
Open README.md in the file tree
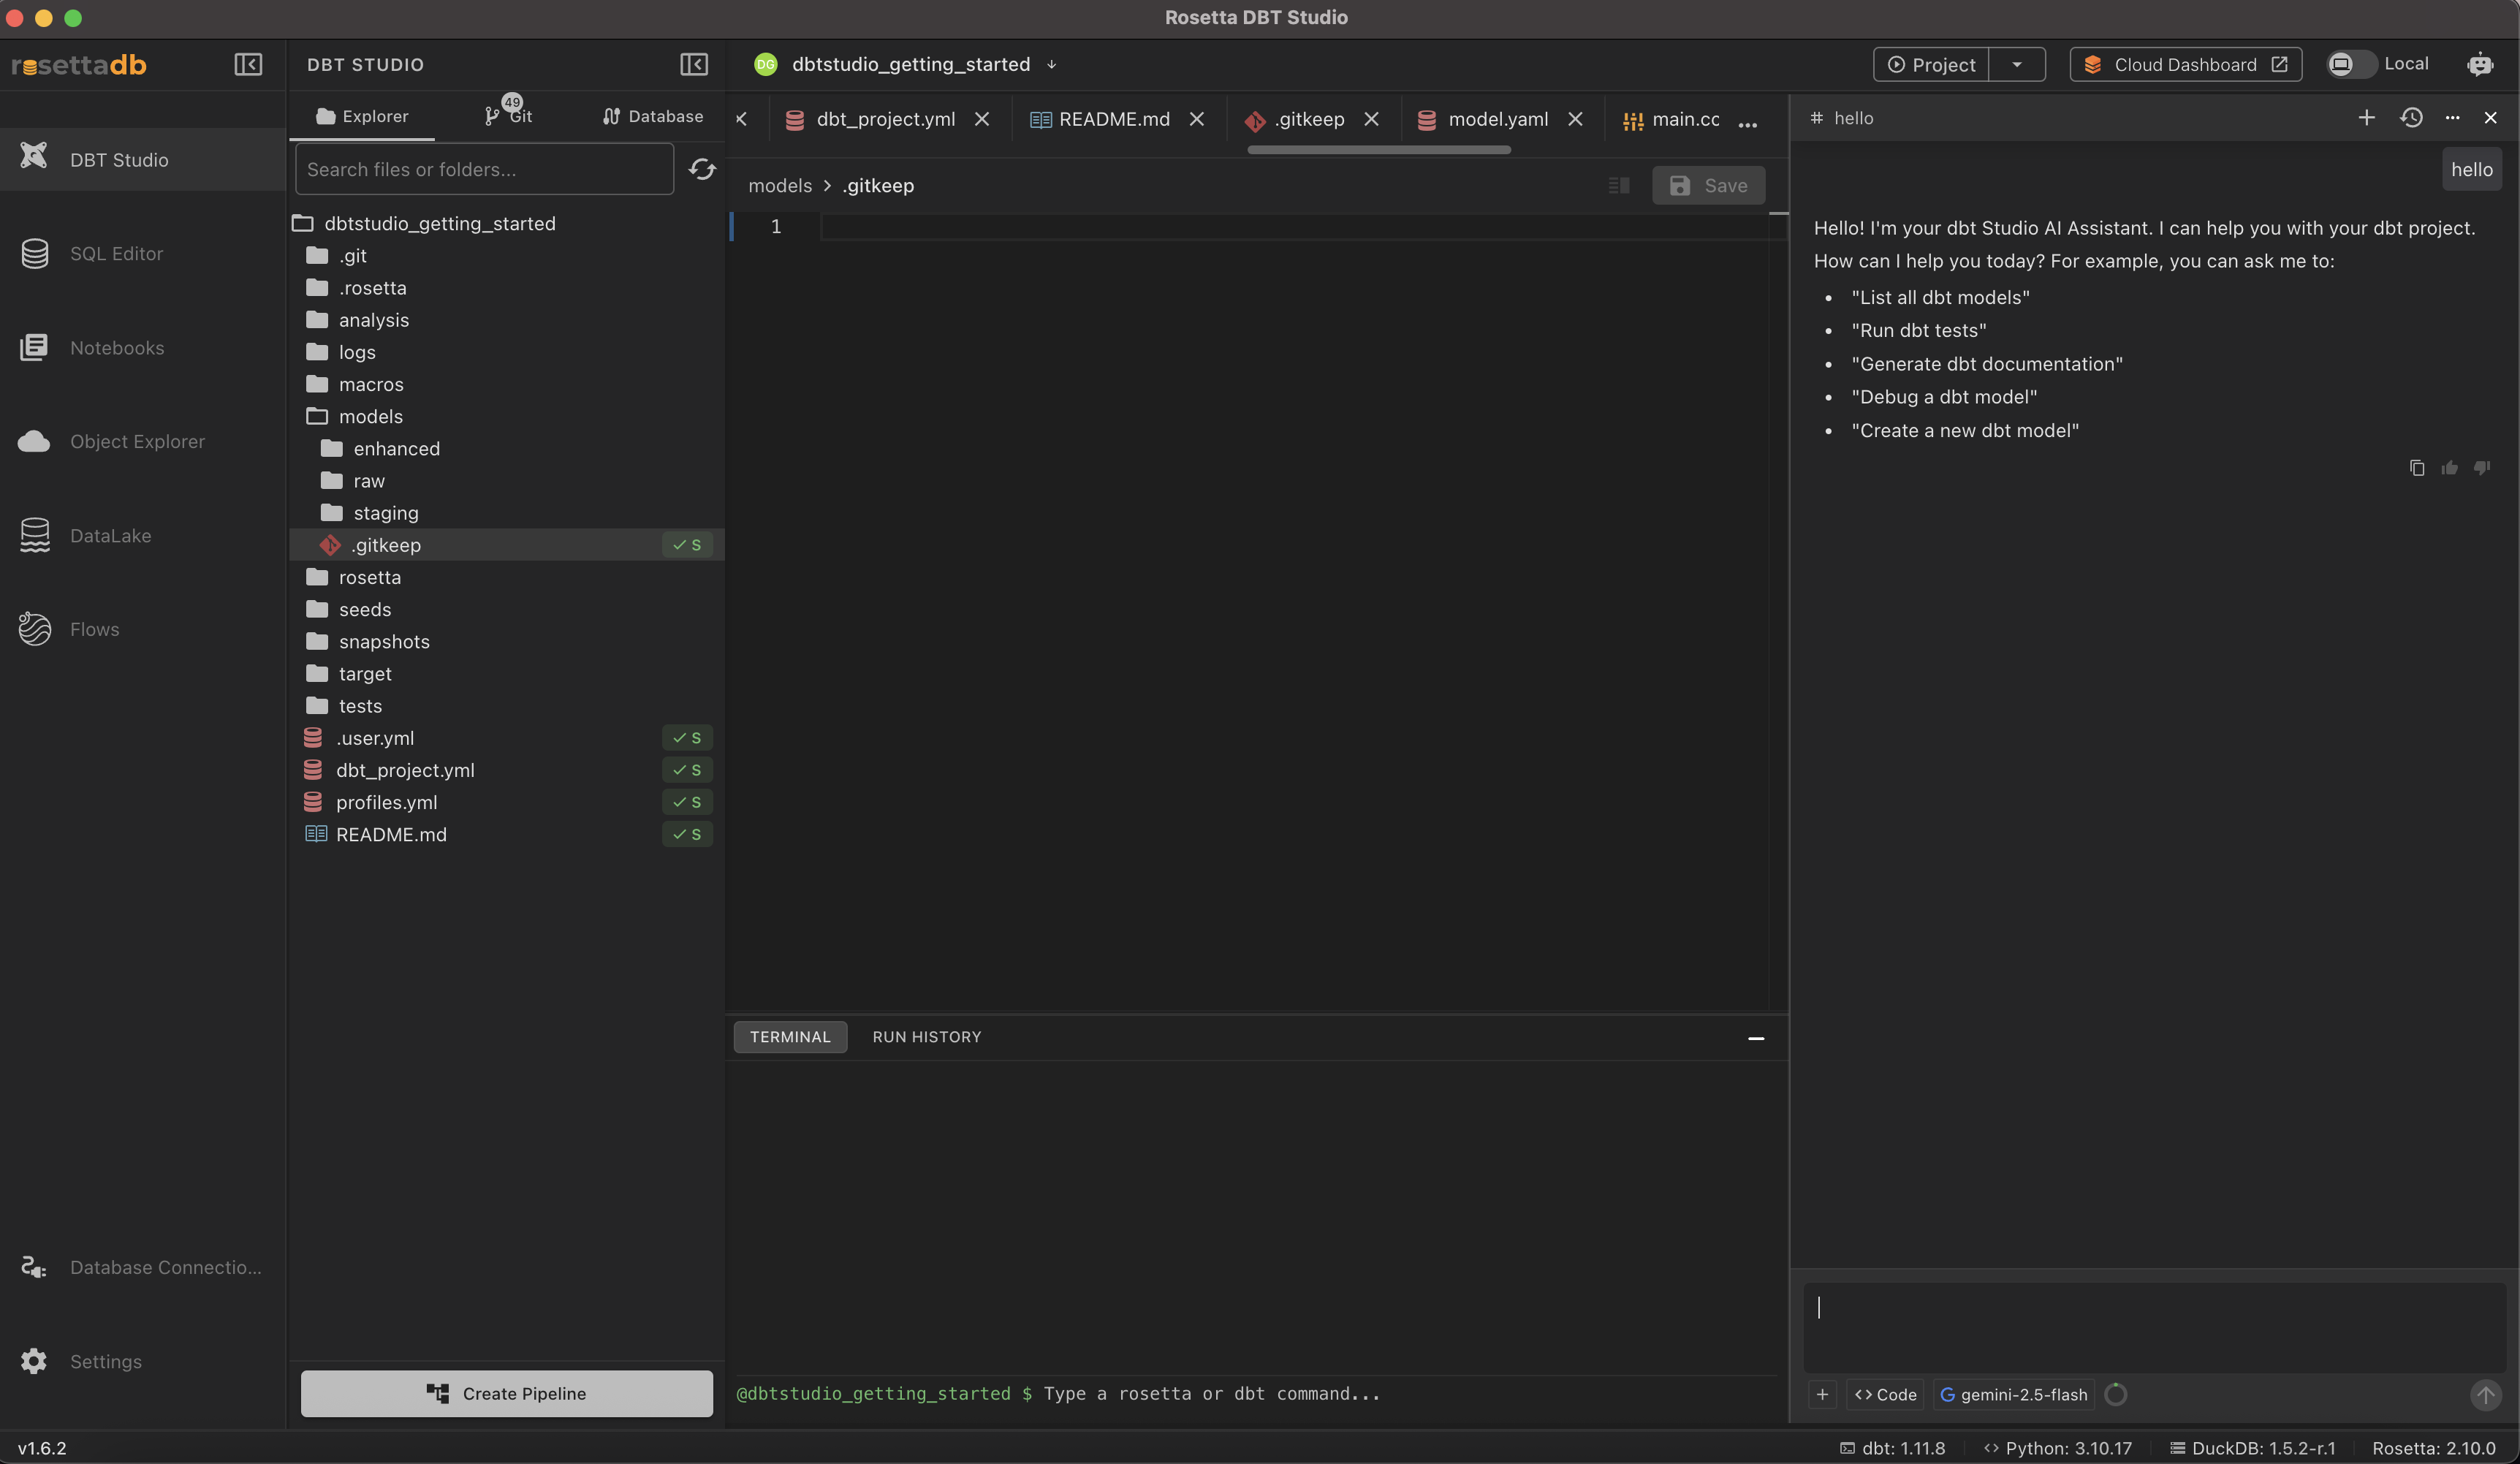[x=507, y=834]
